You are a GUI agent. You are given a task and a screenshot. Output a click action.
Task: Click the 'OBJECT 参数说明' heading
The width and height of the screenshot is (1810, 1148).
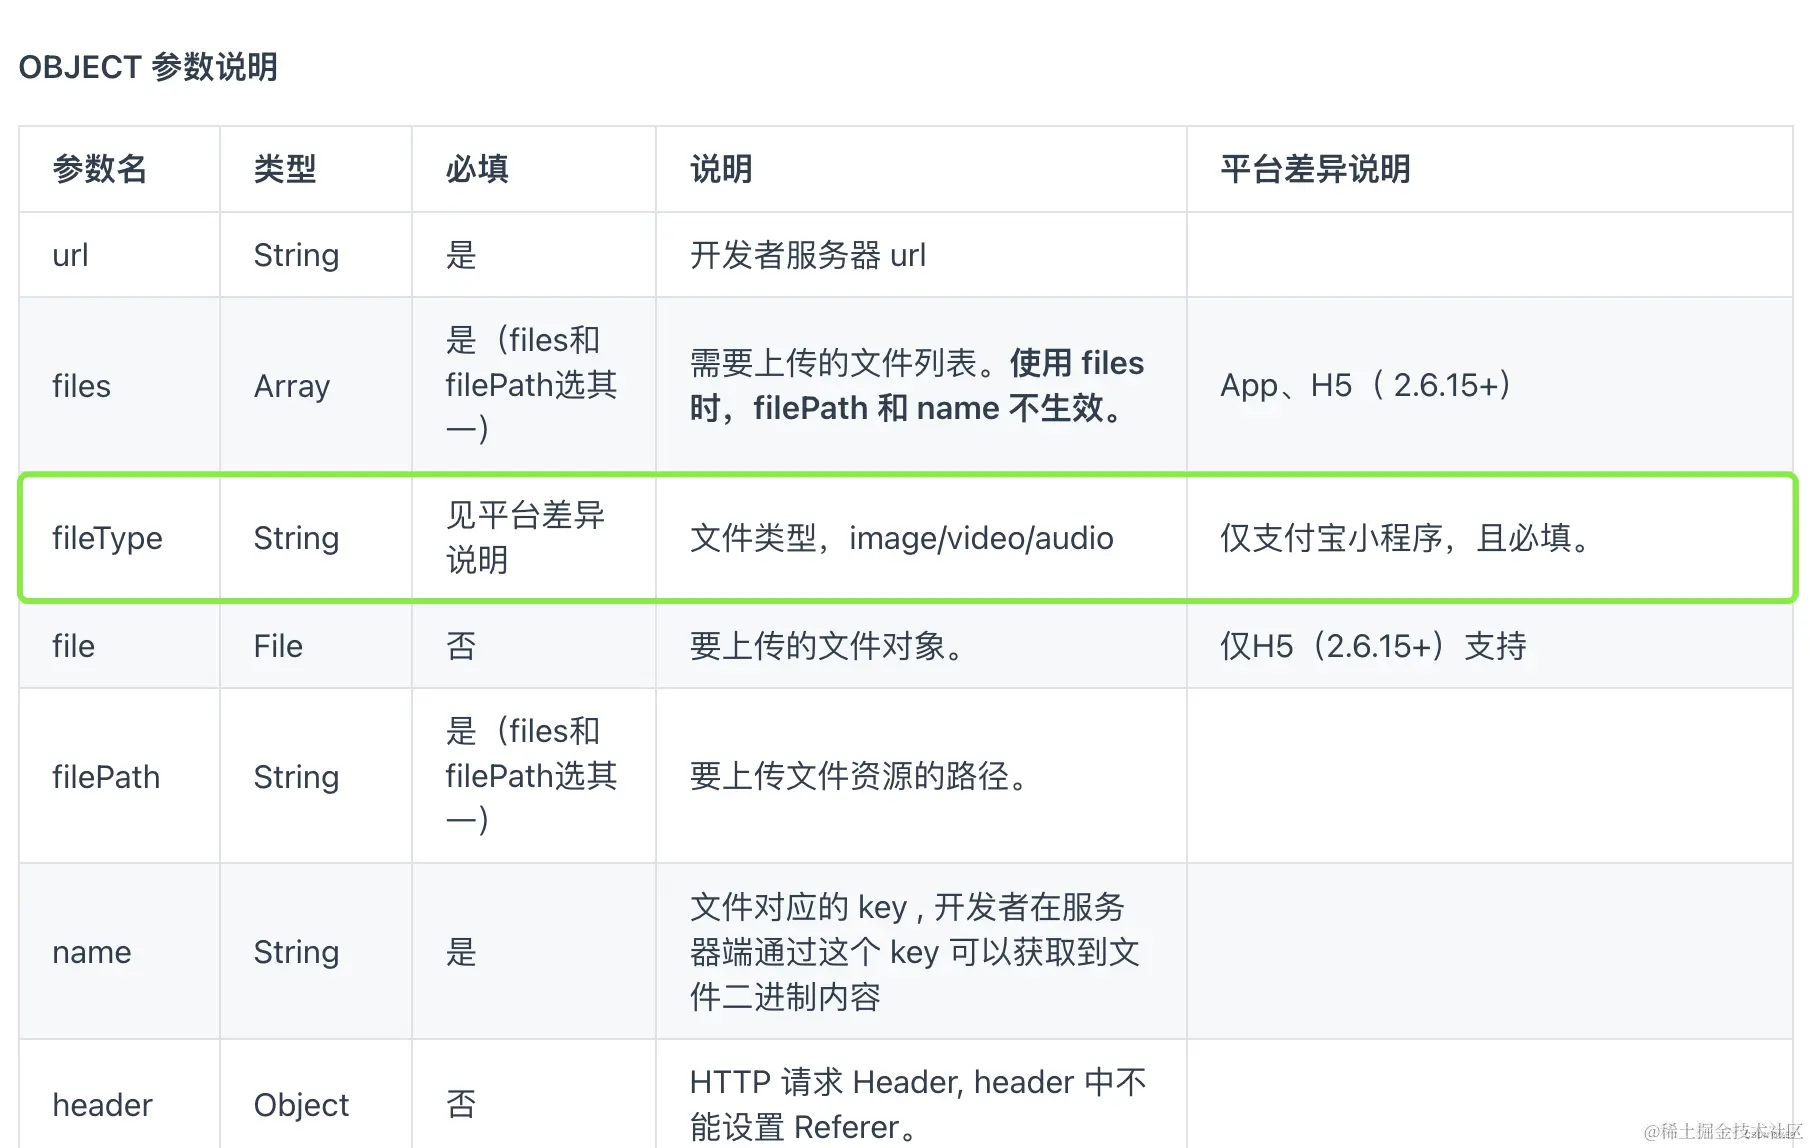coord(148,67)
